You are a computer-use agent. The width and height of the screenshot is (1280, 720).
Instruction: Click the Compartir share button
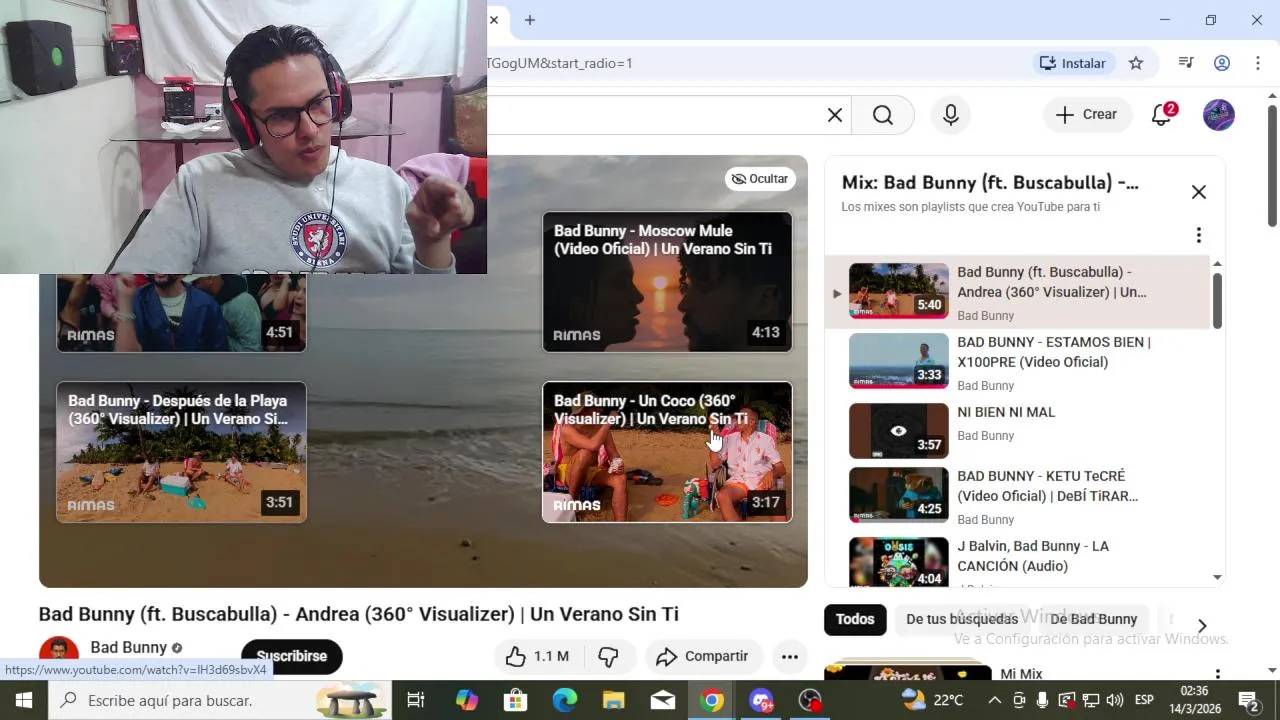[702, 656]
